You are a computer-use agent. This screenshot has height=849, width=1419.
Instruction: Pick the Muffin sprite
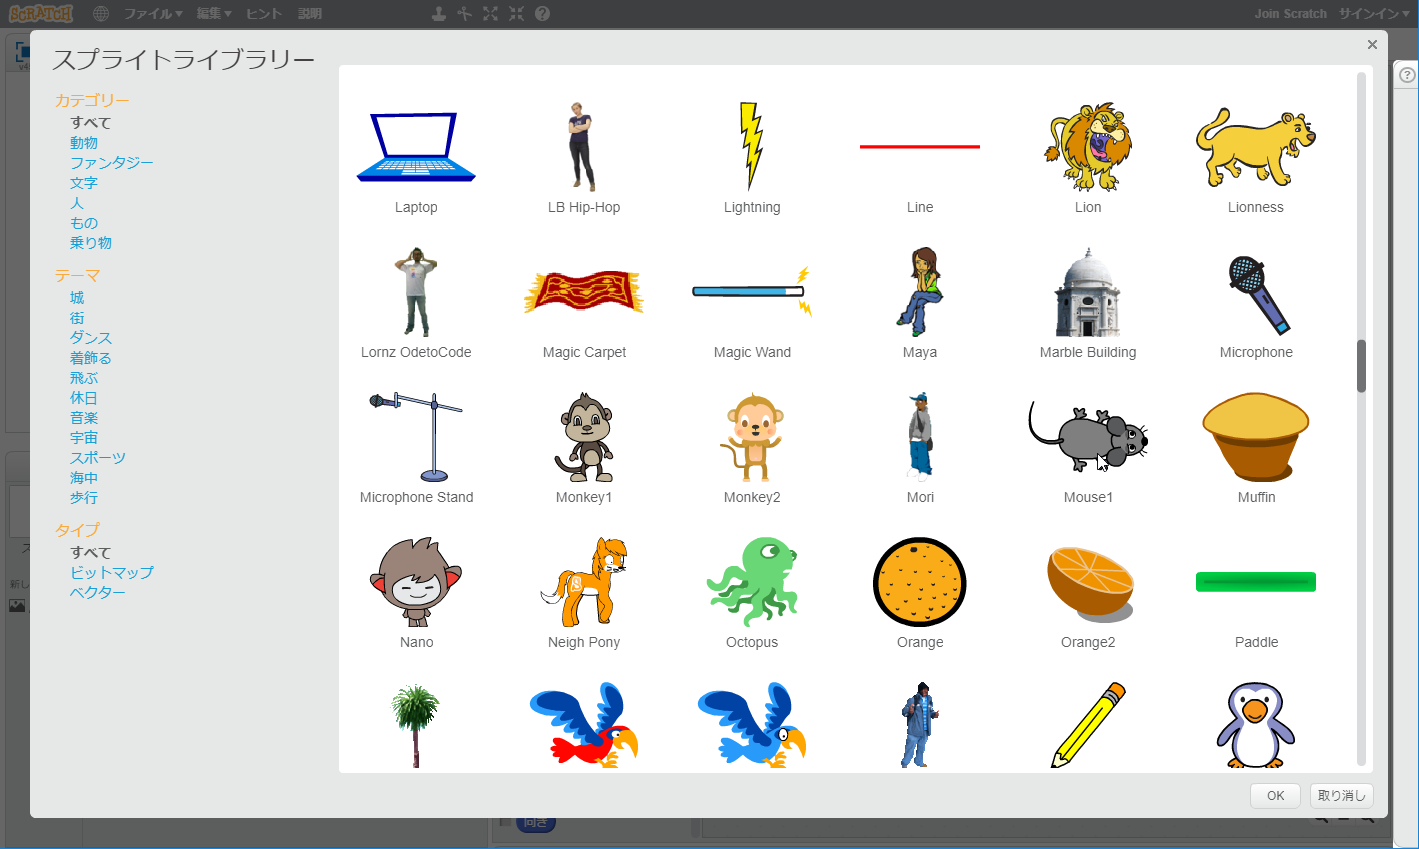1256,438
